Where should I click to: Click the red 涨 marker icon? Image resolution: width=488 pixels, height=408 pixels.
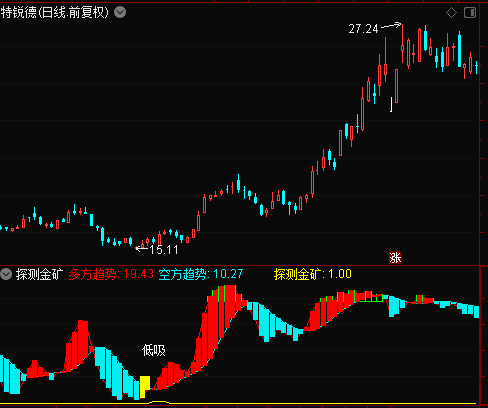click(x=395, y=258)
